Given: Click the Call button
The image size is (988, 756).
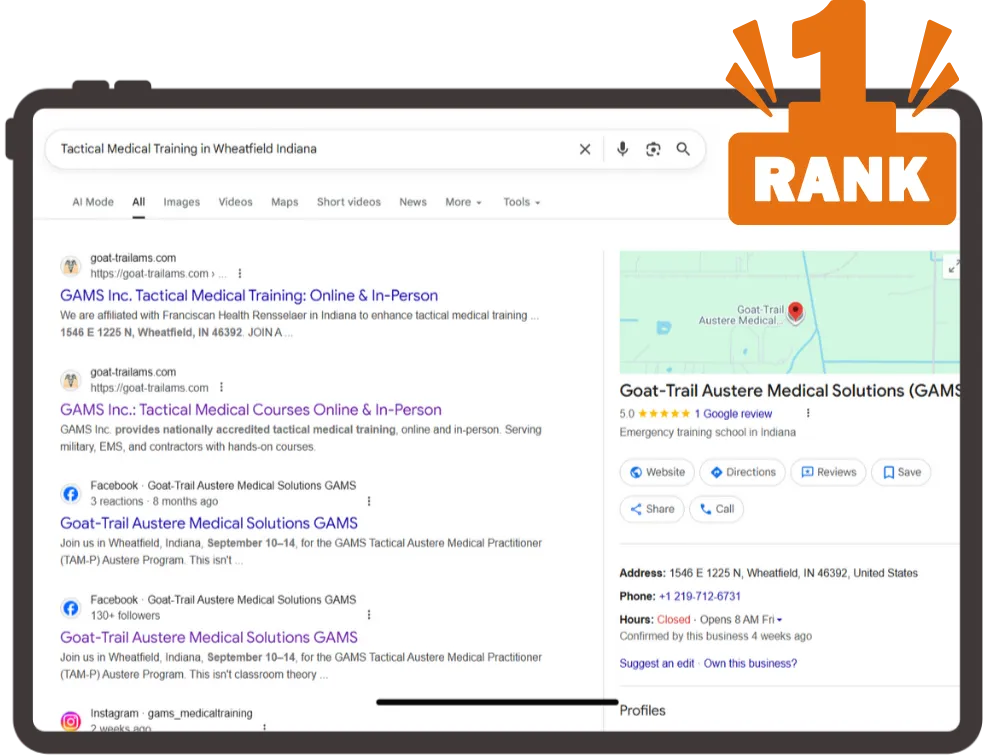Looking at the screenshot, I should point(716,509).
